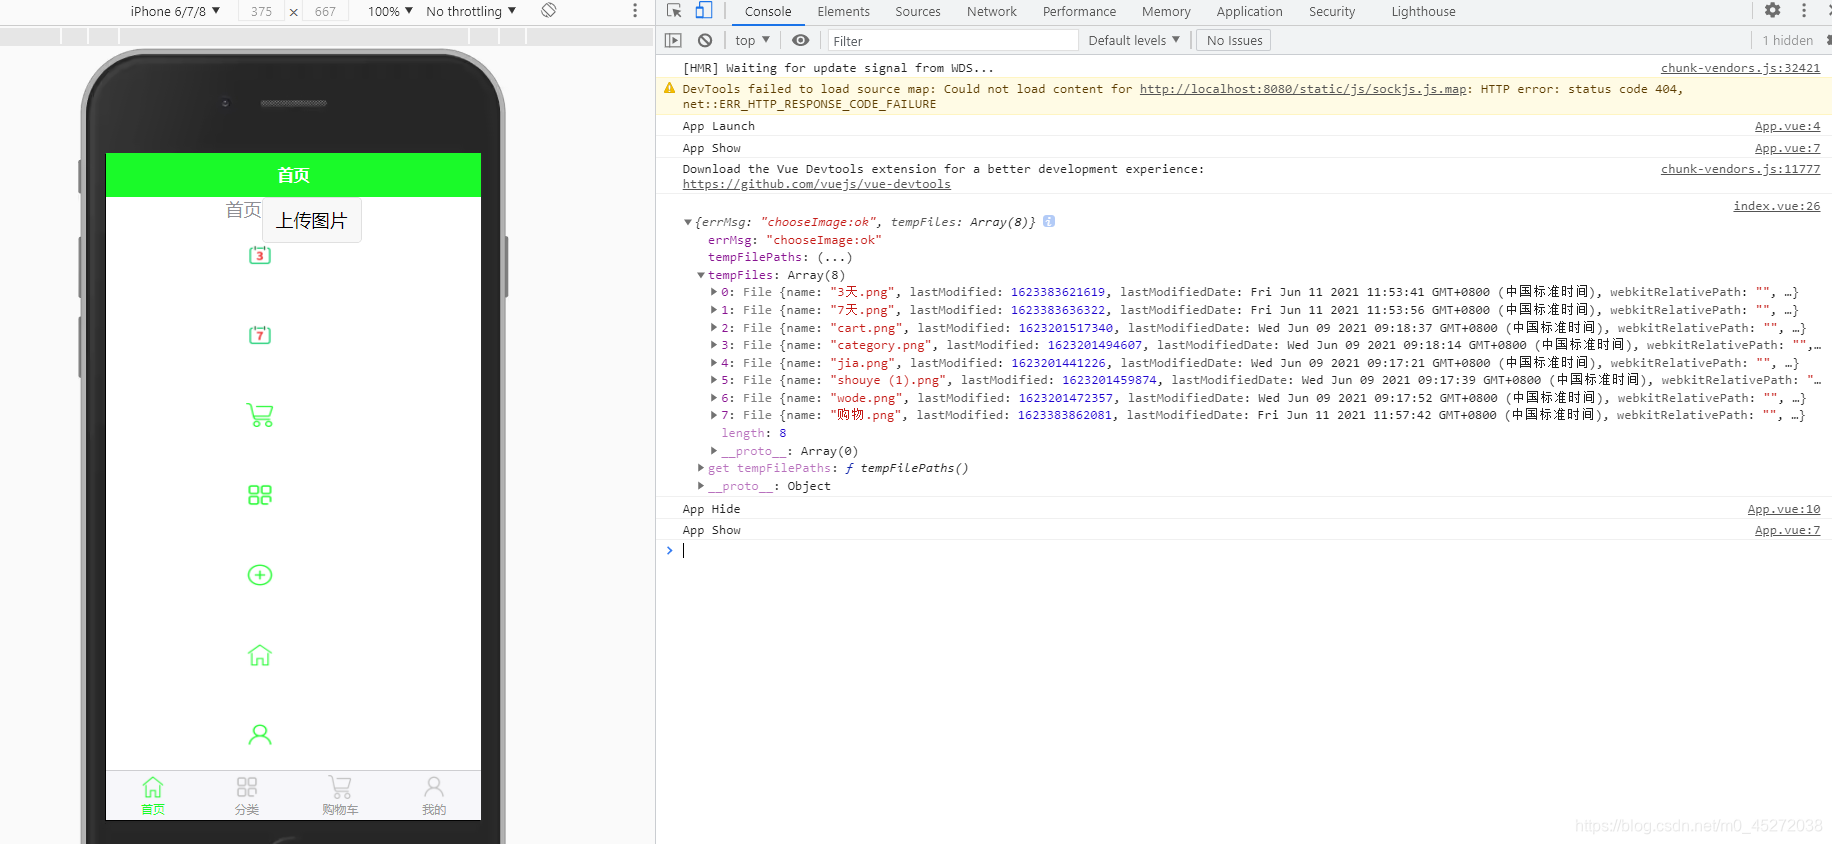Screen dimensions: 1832x844
Task: Show console sidebar icon
Action: pyautogui.click(x=673, y=40)
